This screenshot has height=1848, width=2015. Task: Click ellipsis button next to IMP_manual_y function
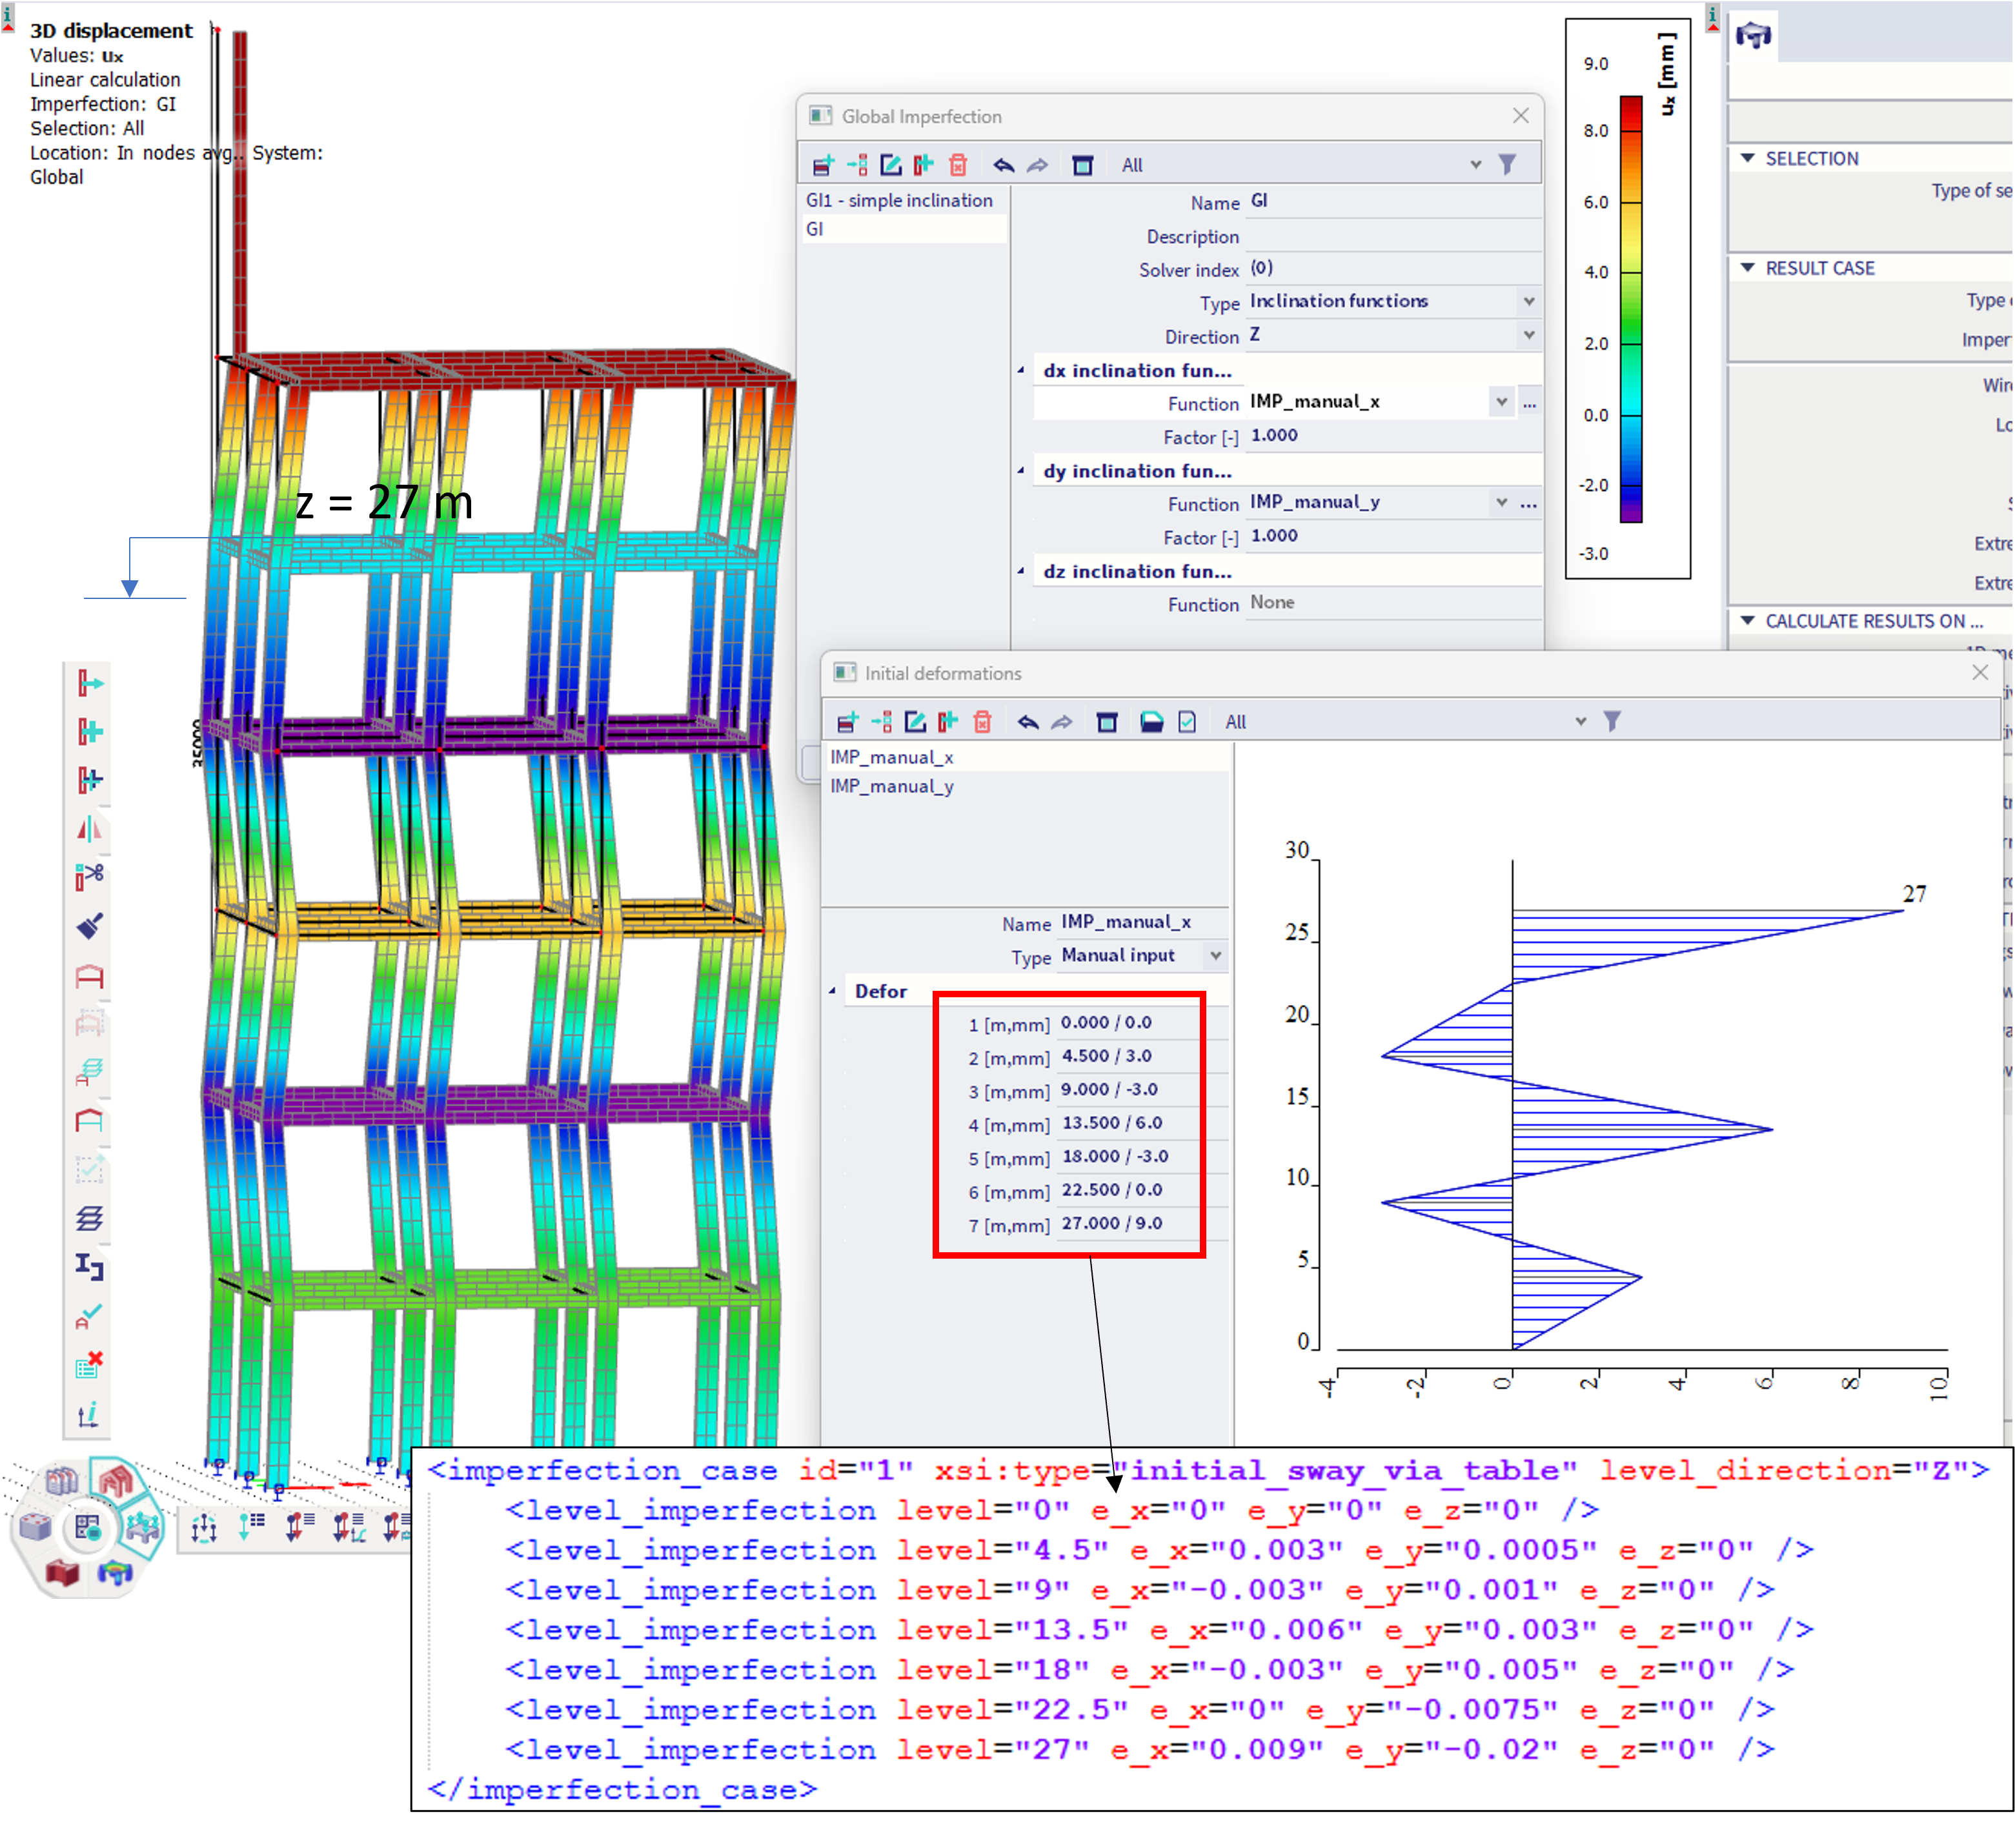(1528, 503)
